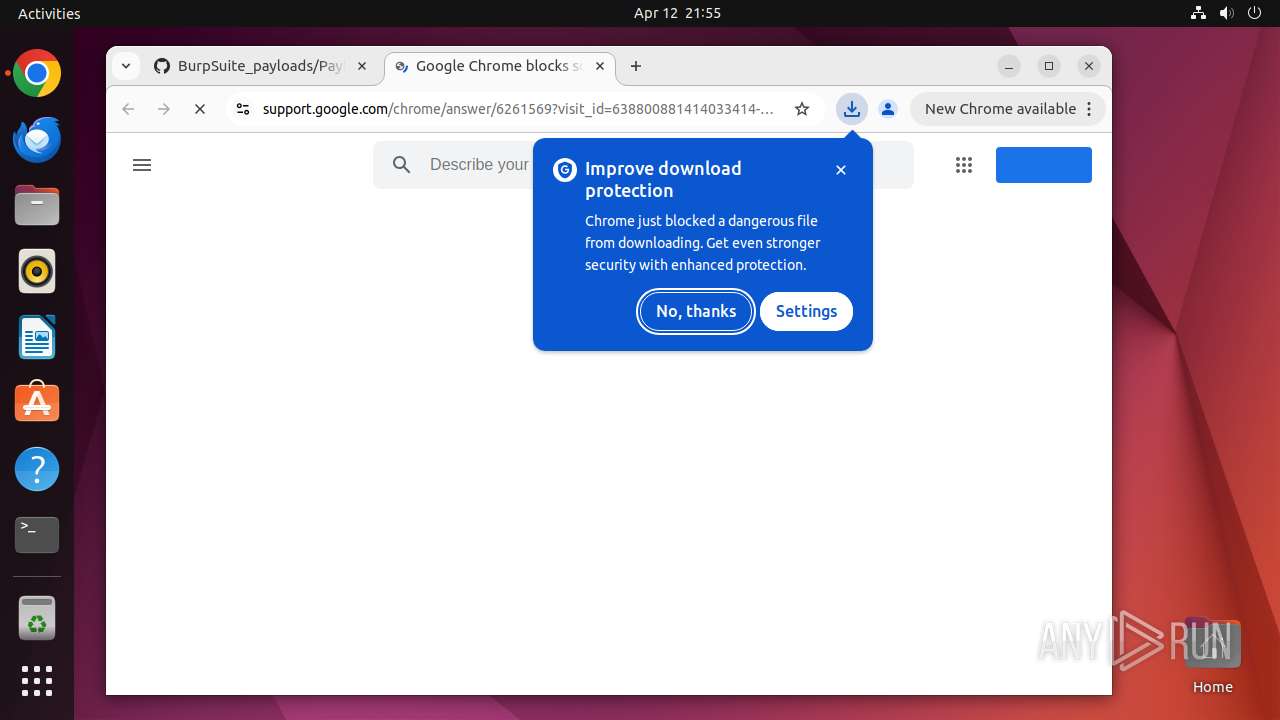
Task: Click the 'Improve download protection' heading
Action: pos(663,179)
